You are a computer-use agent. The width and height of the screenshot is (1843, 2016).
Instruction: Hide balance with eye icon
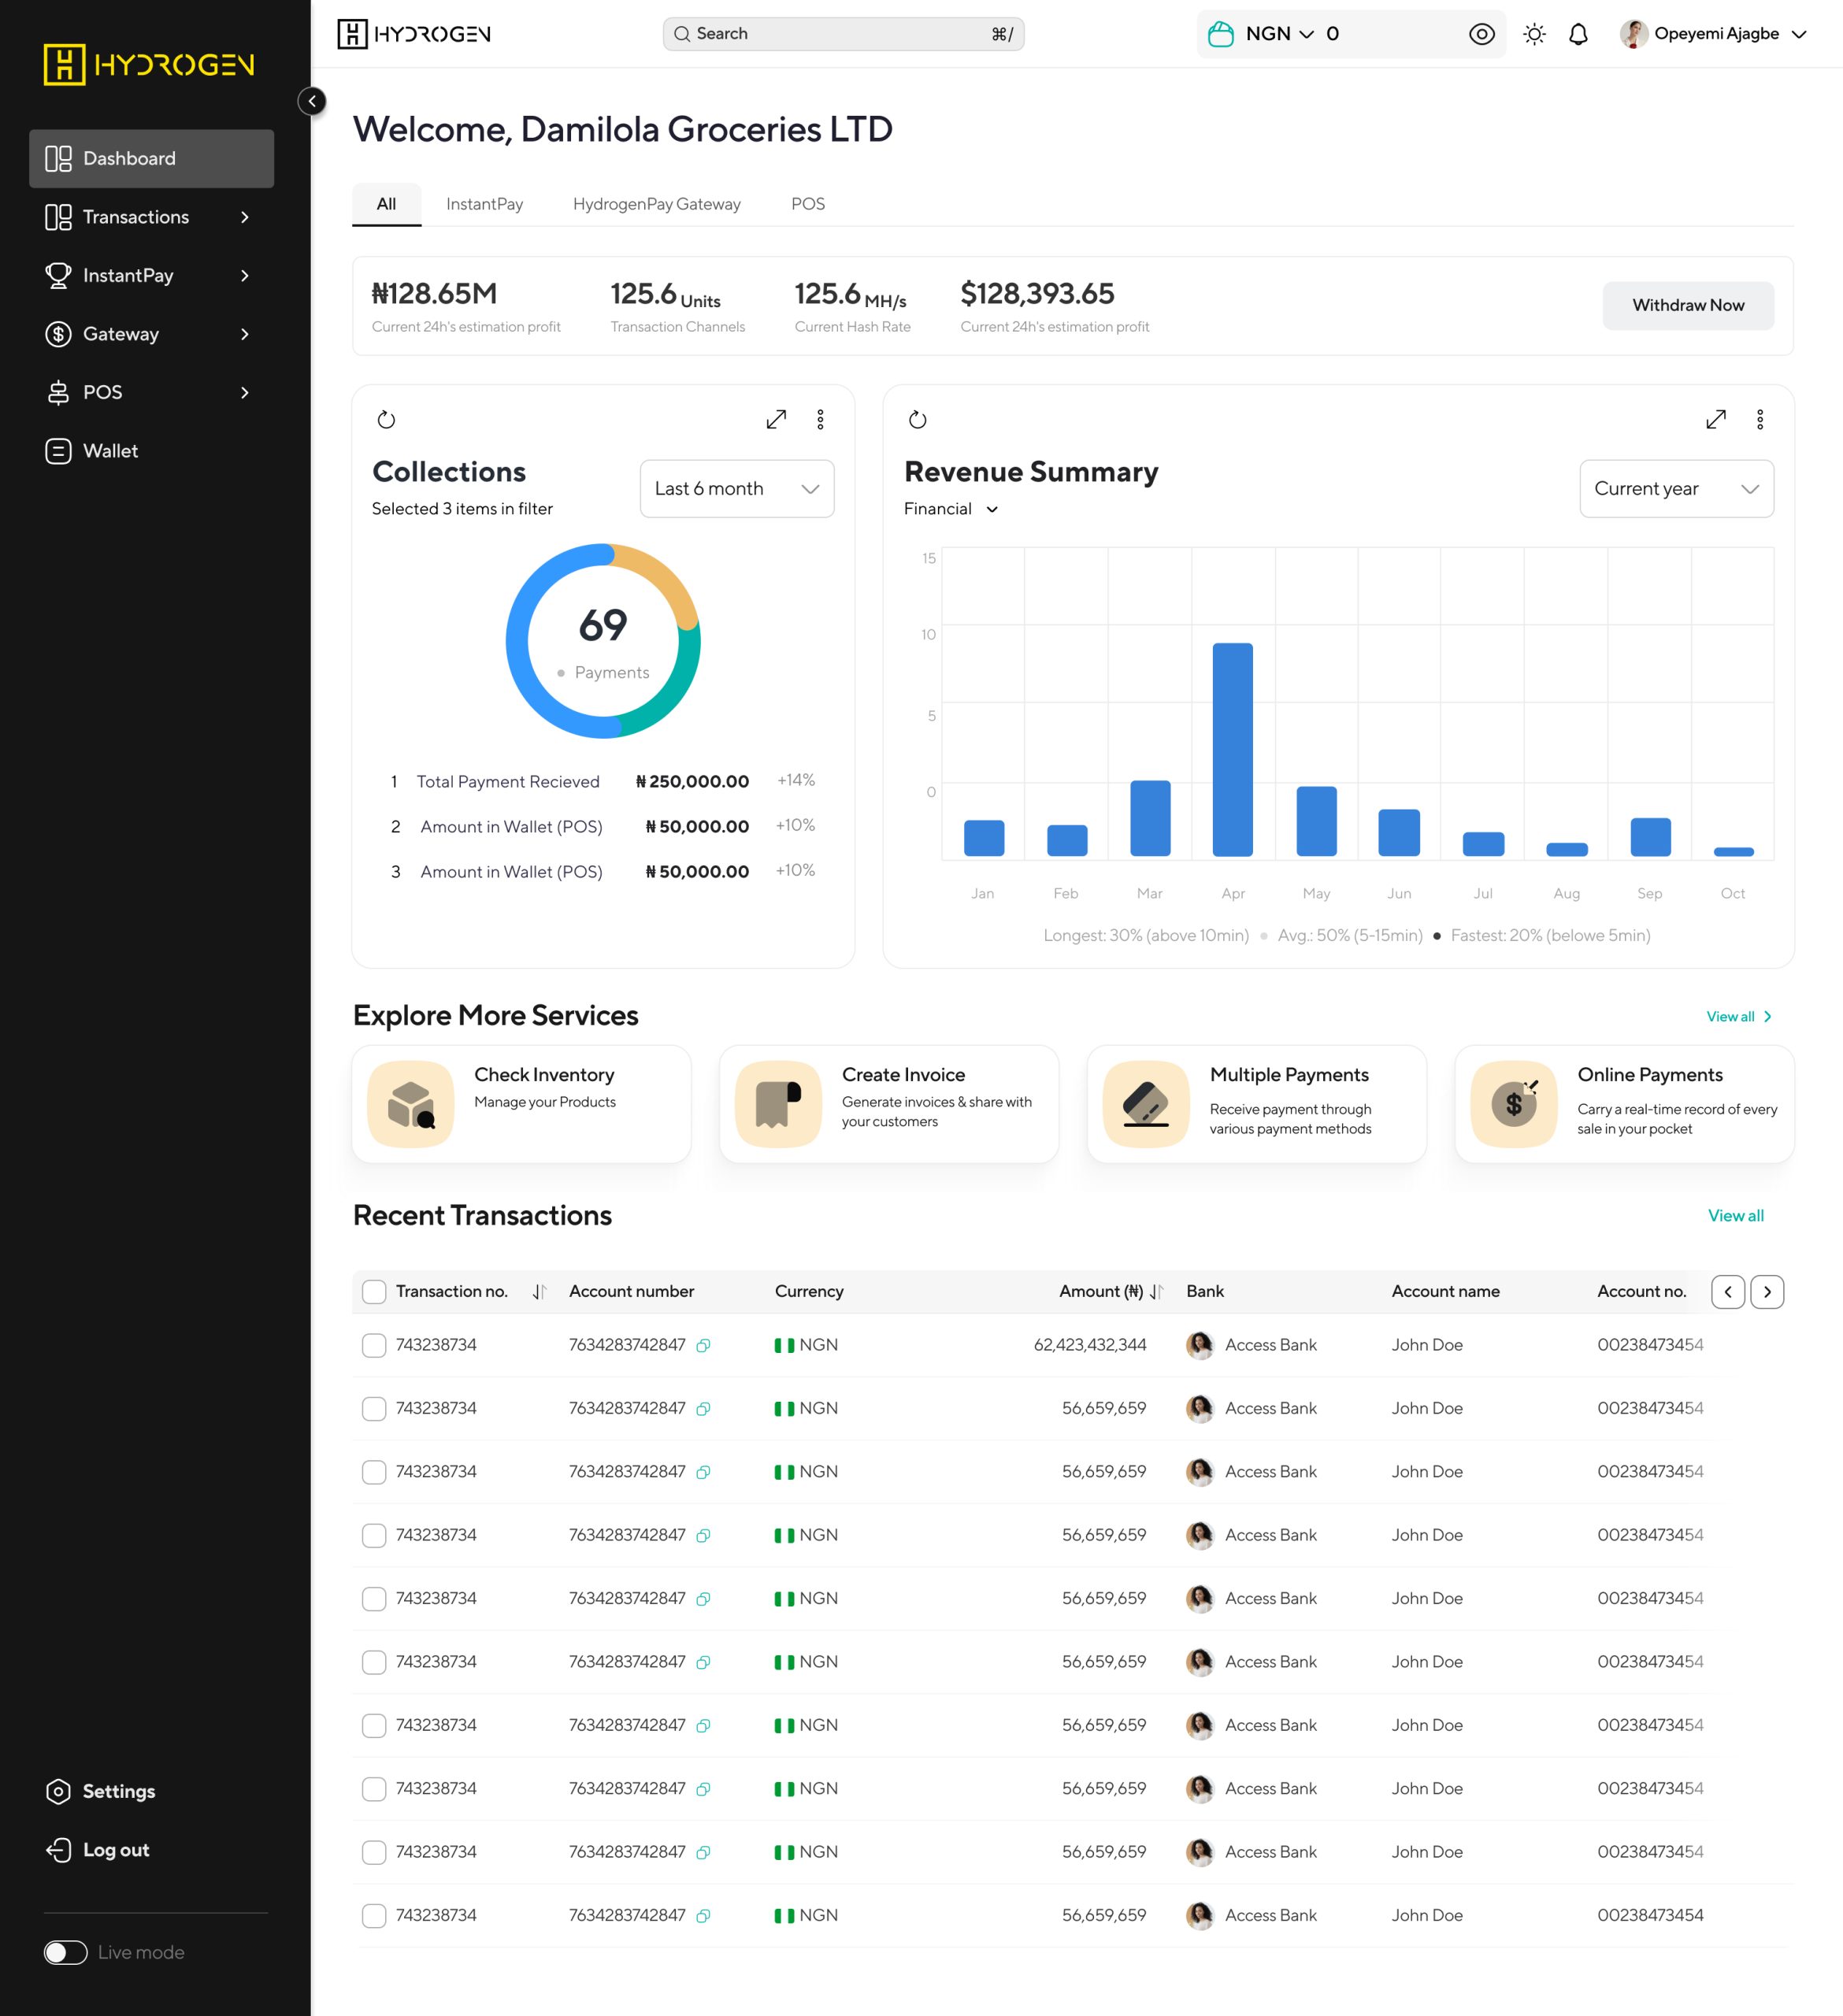click(1481, 35)
